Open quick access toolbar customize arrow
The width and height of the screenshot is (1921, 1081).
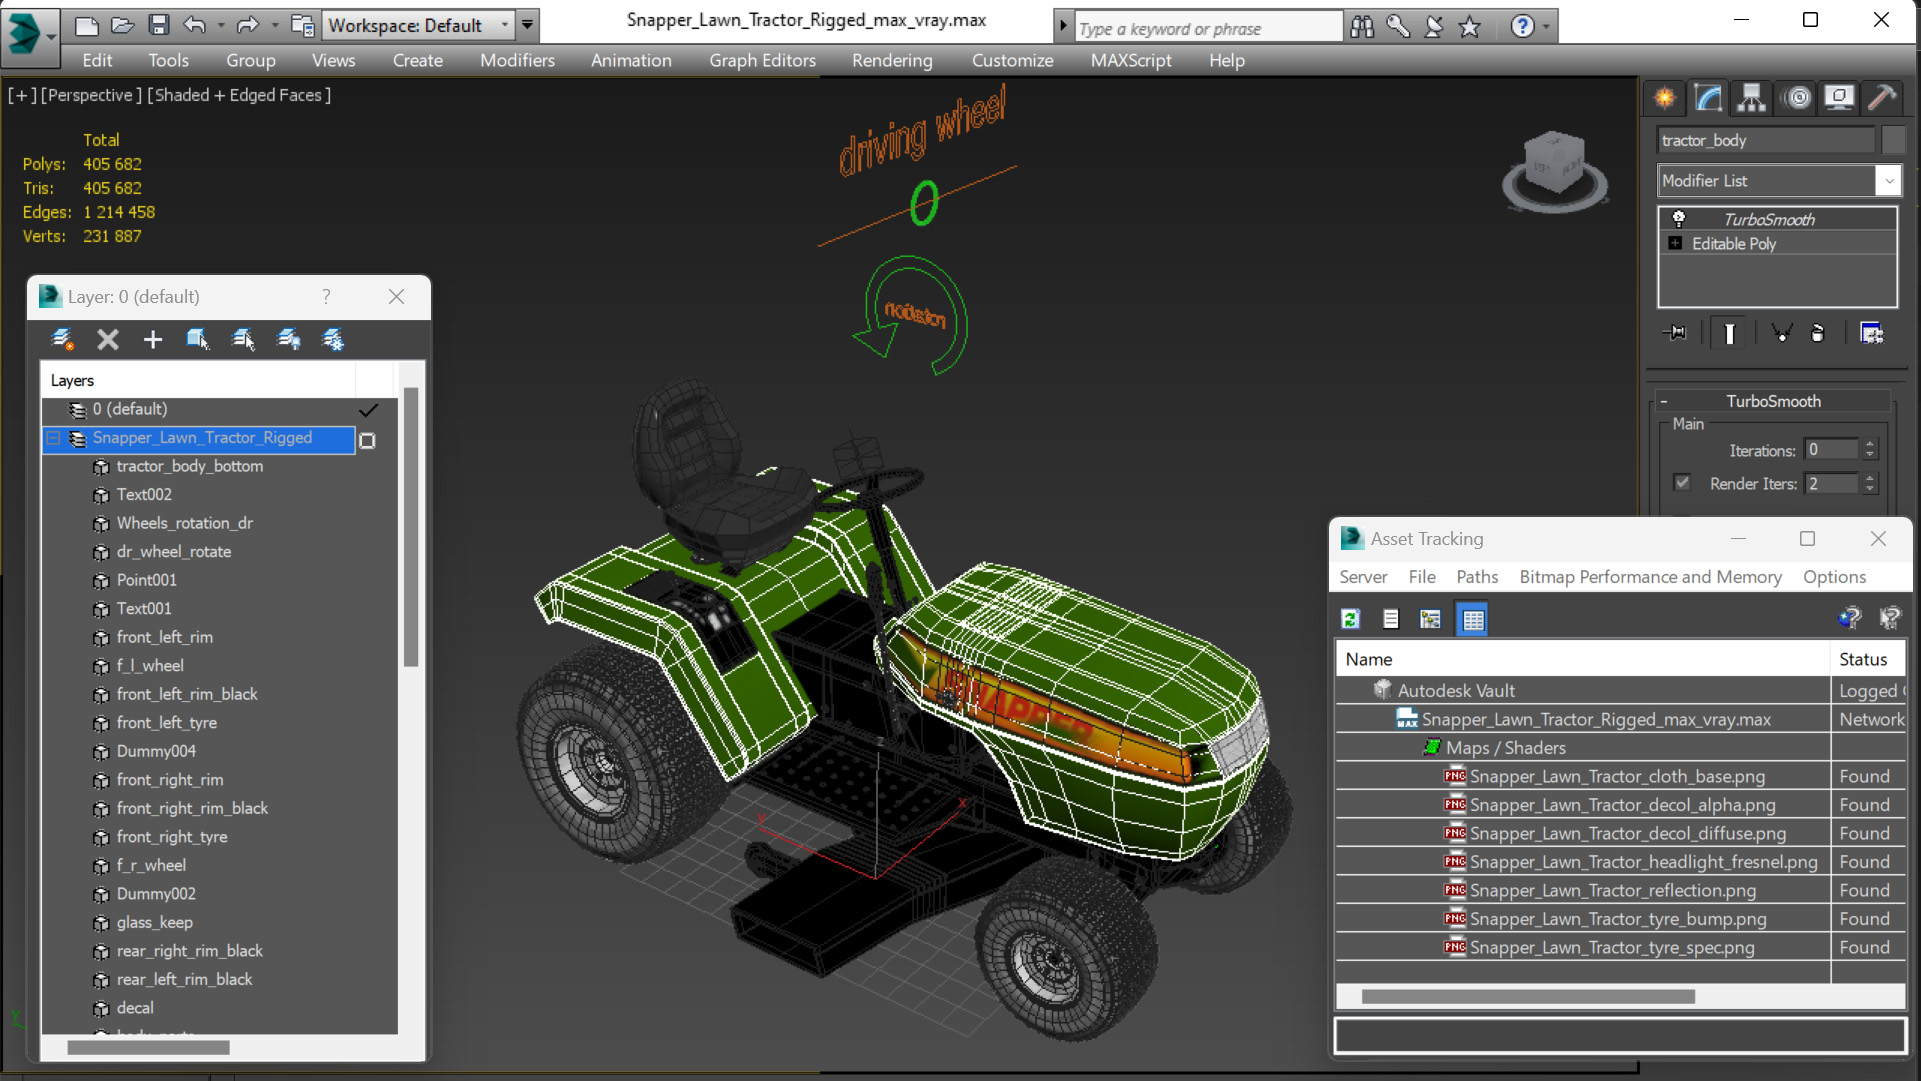528,25
